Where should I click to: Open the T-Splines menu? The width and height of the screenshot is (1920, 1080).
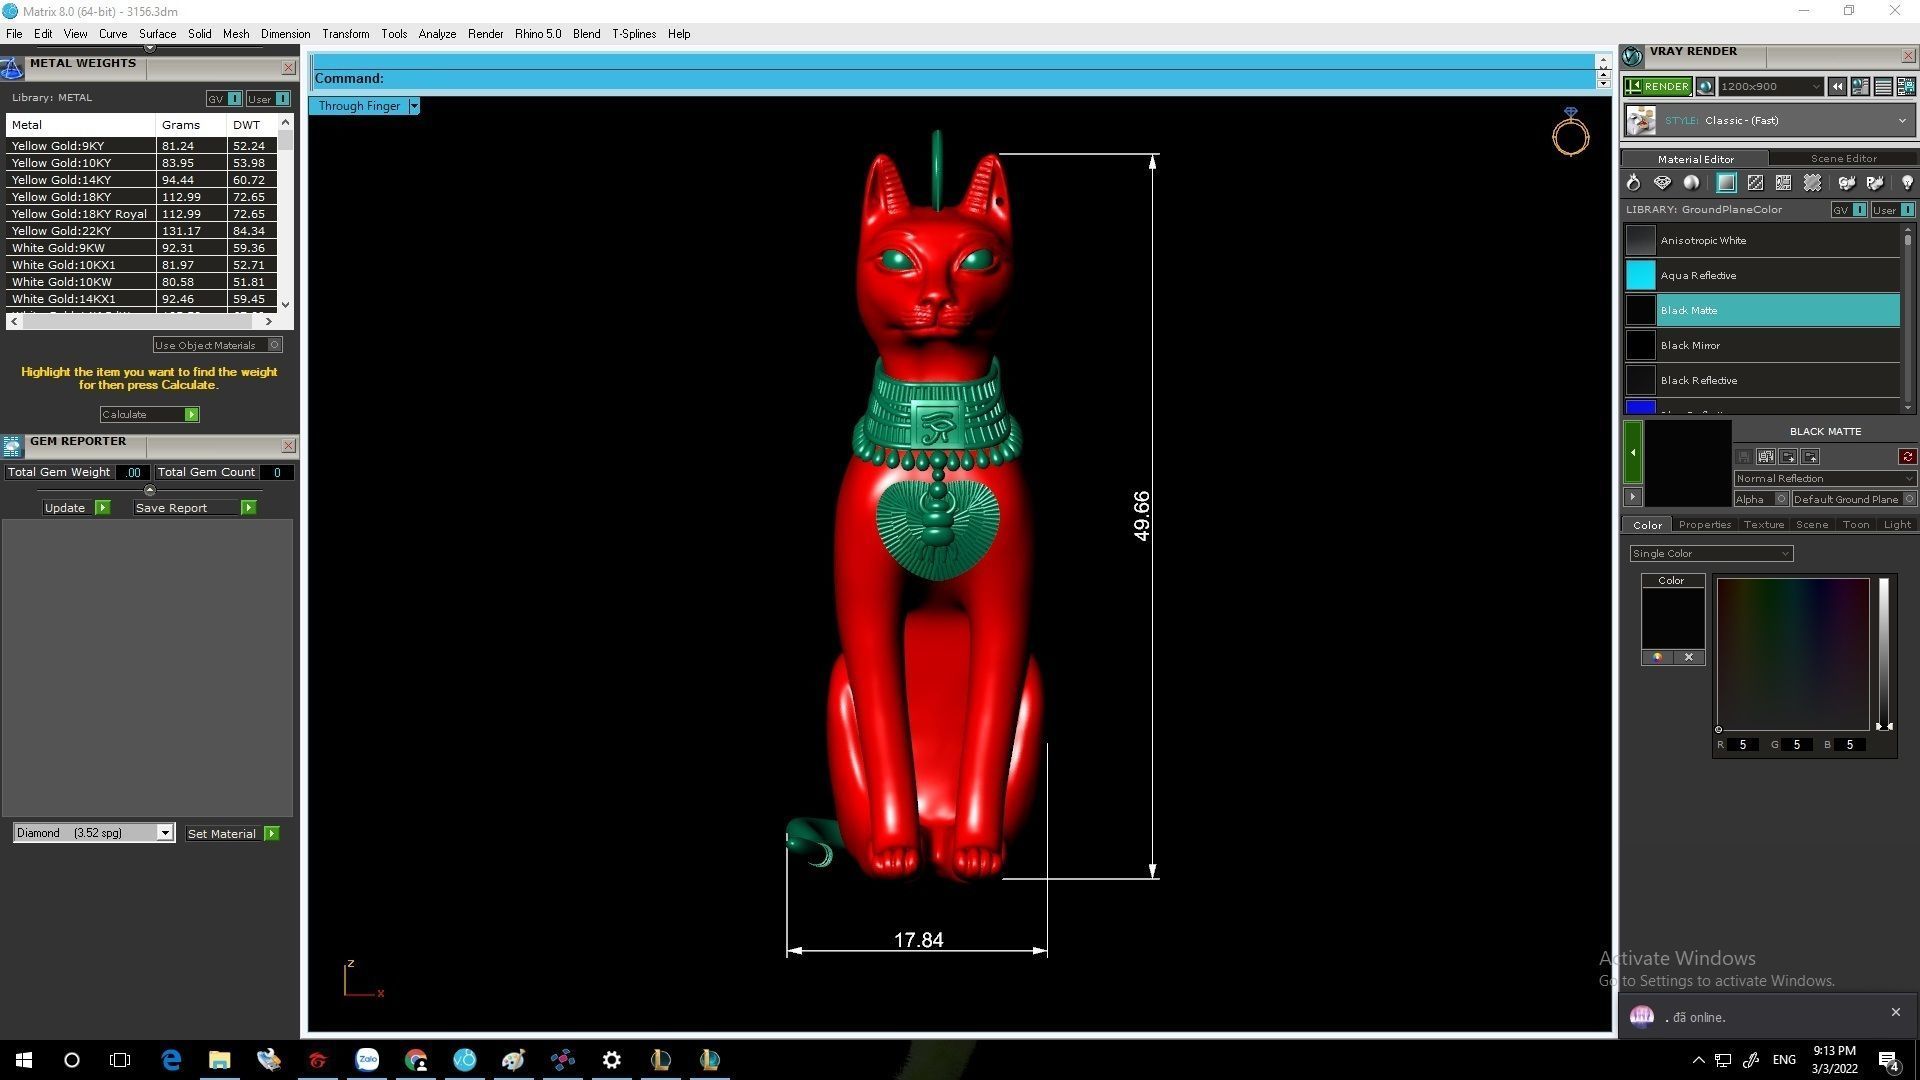(634, 34)
